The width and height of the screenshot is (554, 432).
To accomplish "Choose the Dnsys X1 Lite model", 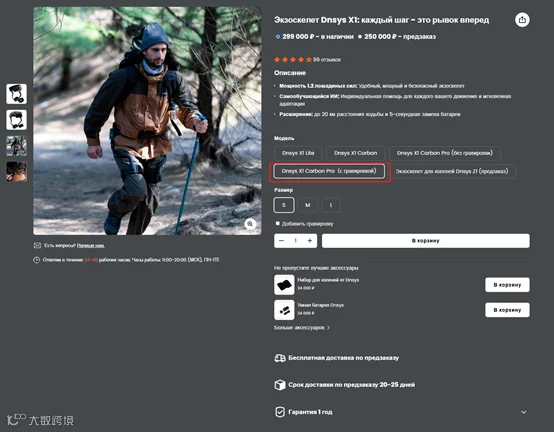I will click(298, 153).
